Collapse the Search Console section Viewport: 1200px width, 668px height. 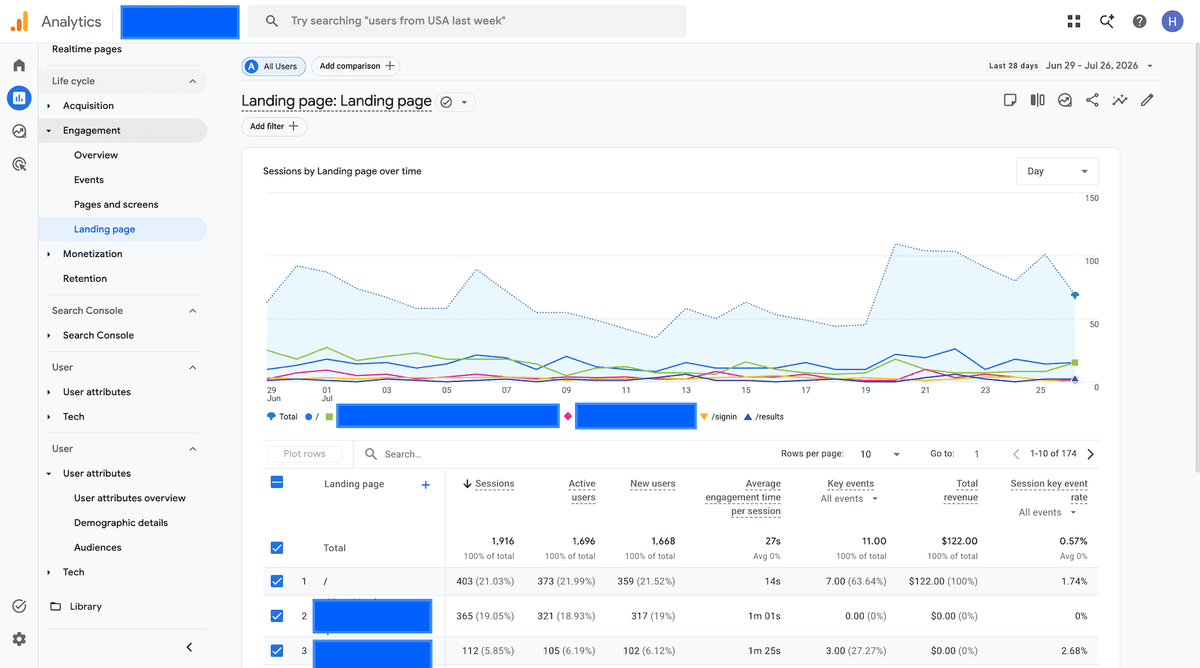click(193, 311)
